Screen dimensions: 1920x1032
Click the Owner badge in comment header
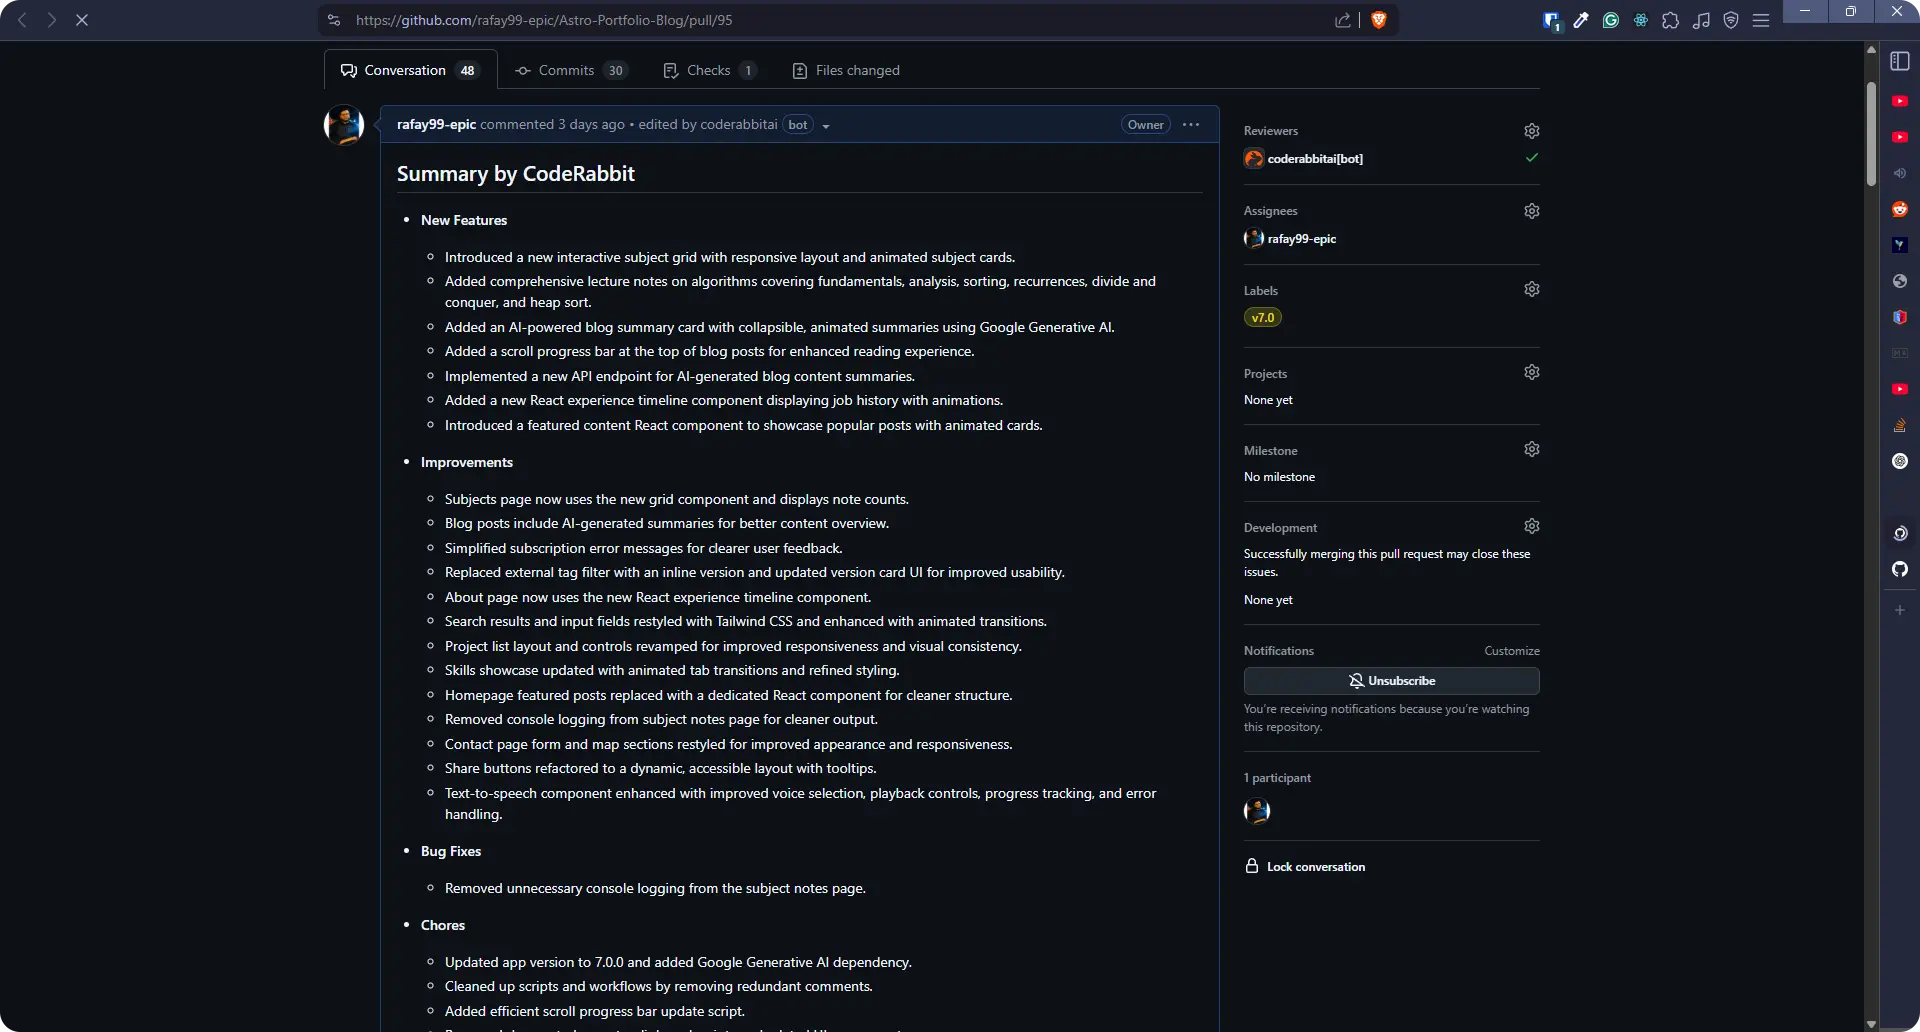point(1145,125)
